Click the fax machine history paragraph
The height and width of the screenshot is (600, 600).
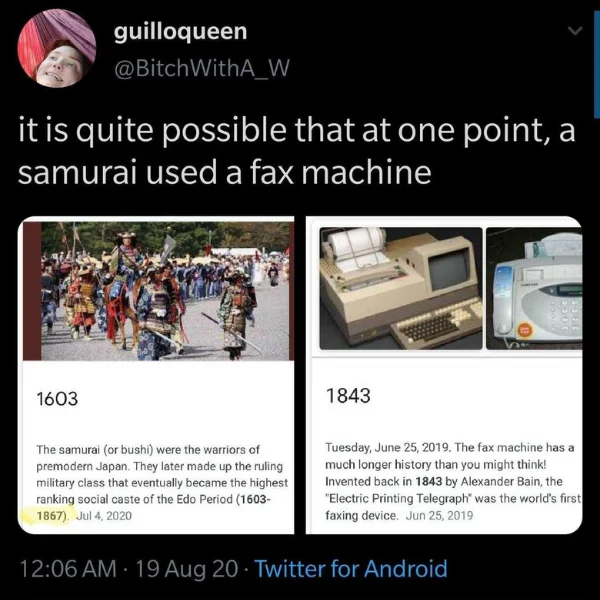click(453, 481)
